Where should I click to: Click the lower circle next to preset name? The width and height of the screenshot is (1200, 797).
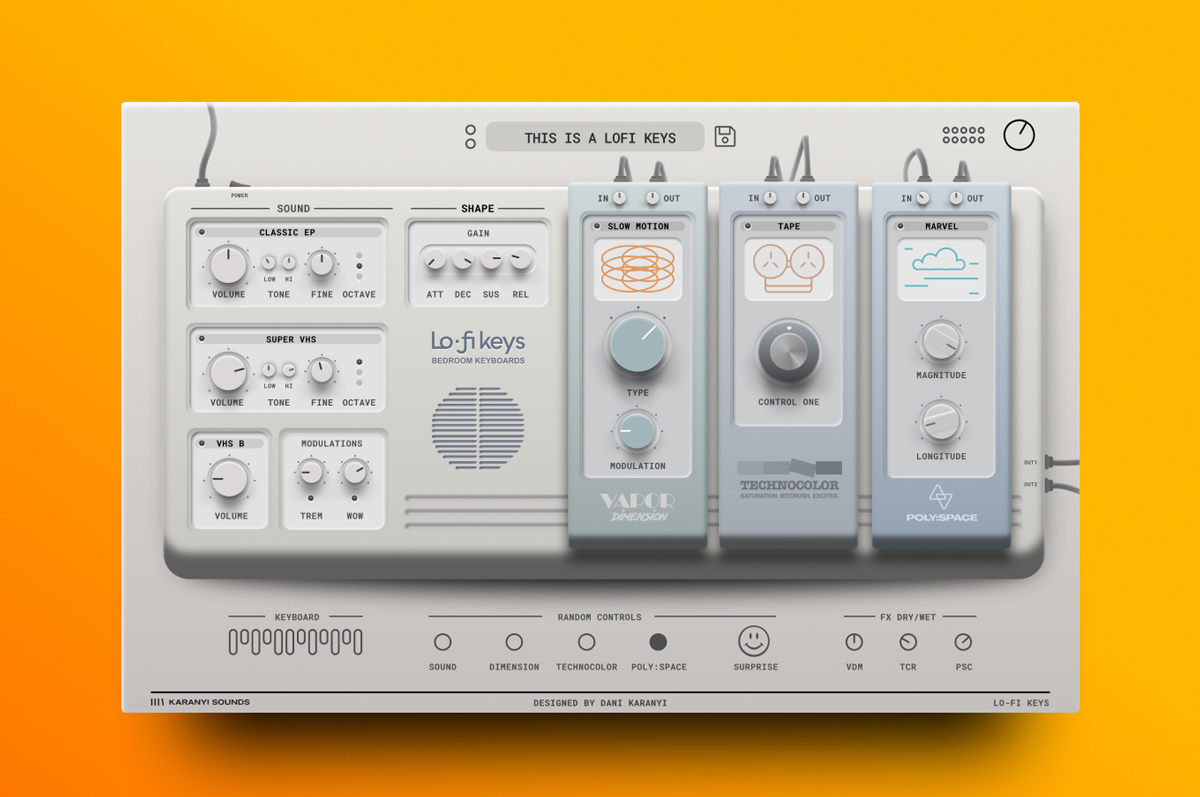pos(470,144)
